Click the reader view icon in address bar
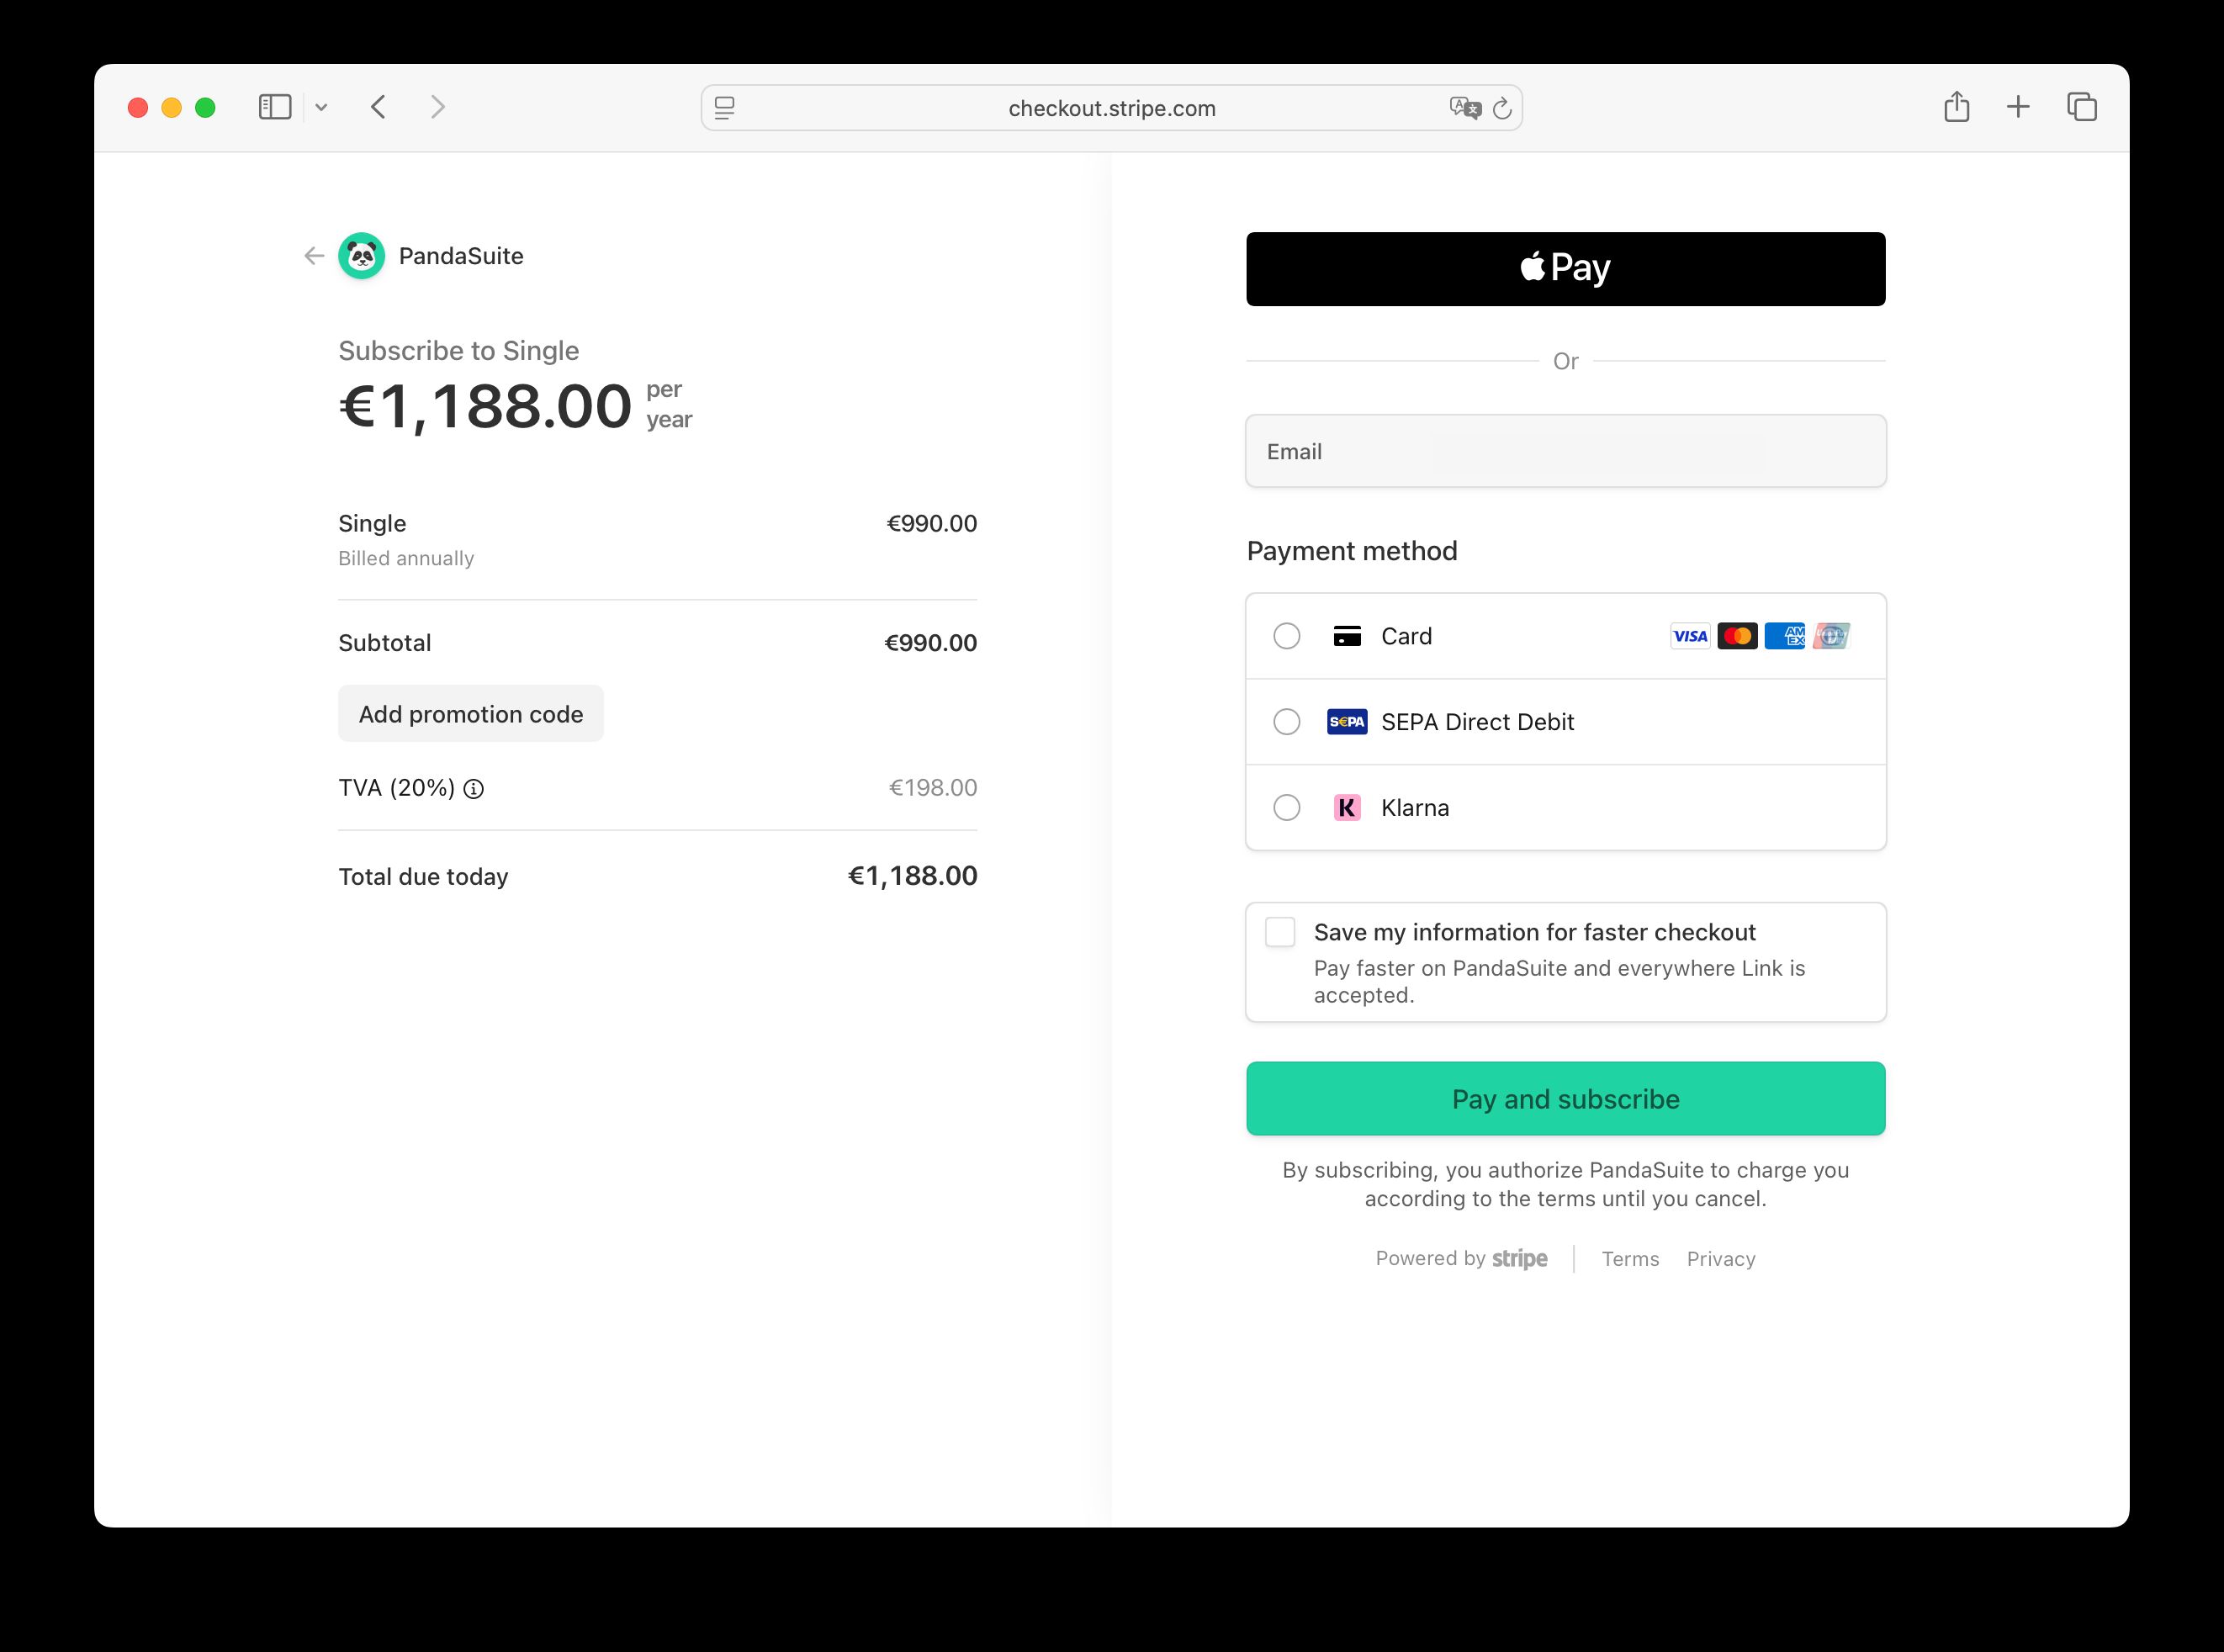 [723, 107]
